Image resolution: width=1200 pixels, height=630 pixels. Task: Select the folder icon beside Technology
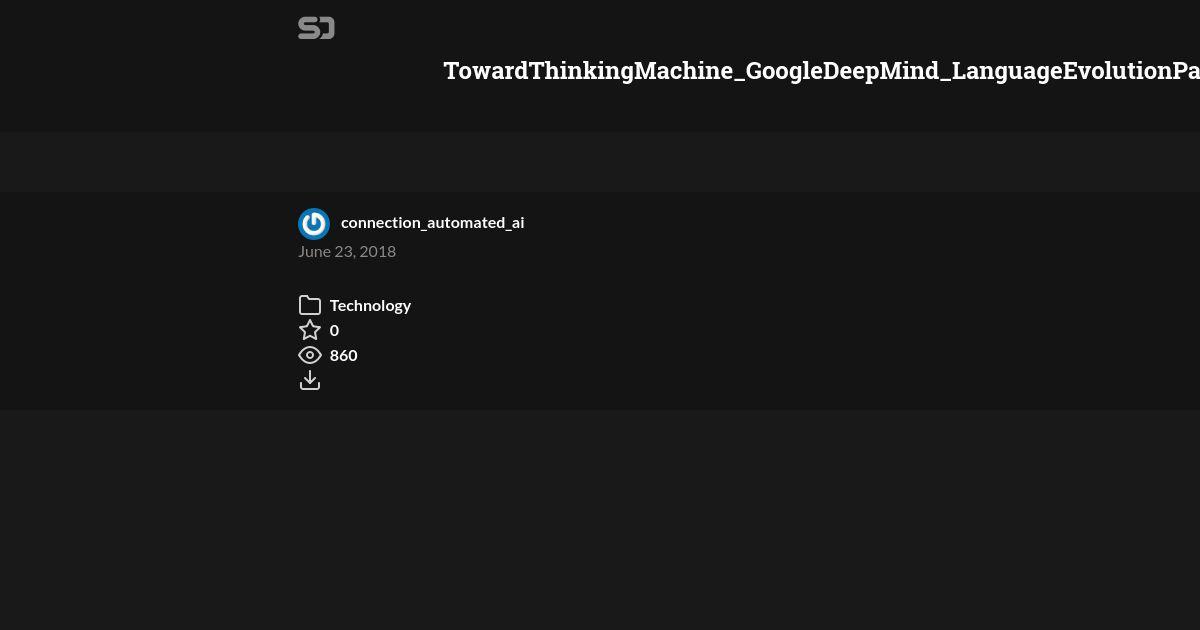(x=310, y=305)
